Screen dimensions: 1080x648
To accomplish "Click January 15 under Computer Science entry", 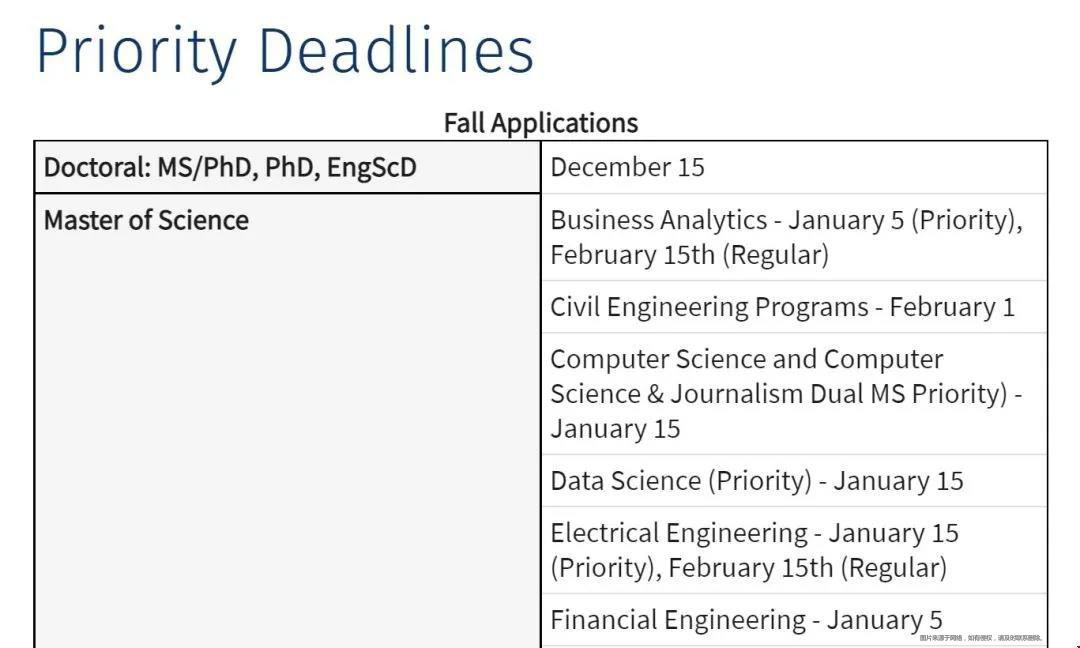I will point(615,429).
